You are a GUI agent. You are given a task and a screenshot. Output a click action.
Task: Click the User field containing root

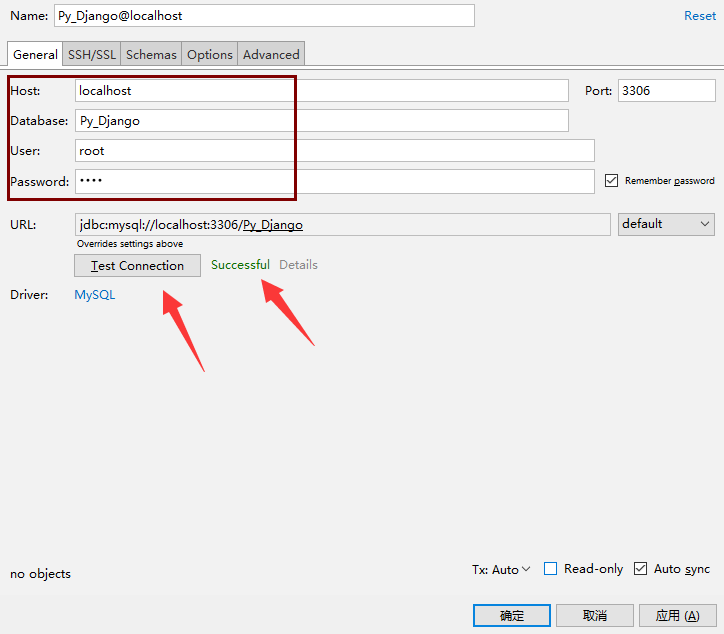pyautogui.click(x=334, y=151)
